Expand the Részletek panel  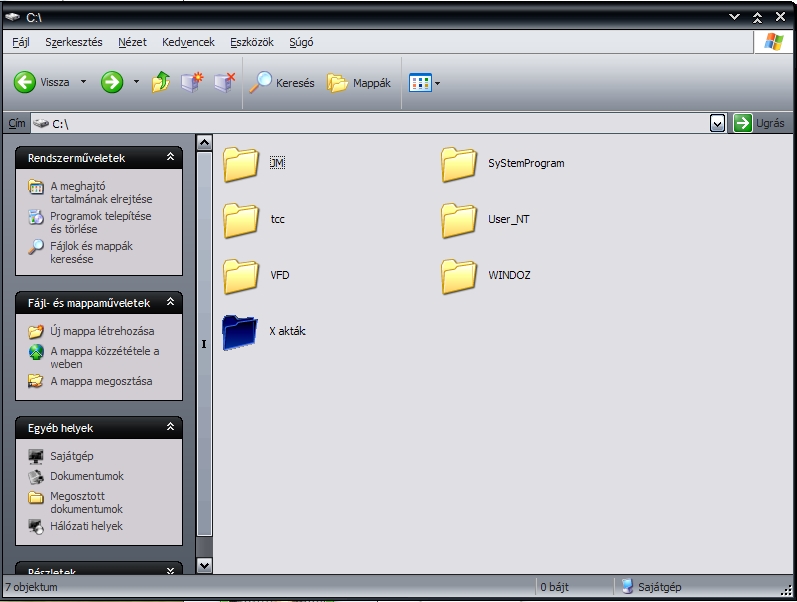coord(170,570)
